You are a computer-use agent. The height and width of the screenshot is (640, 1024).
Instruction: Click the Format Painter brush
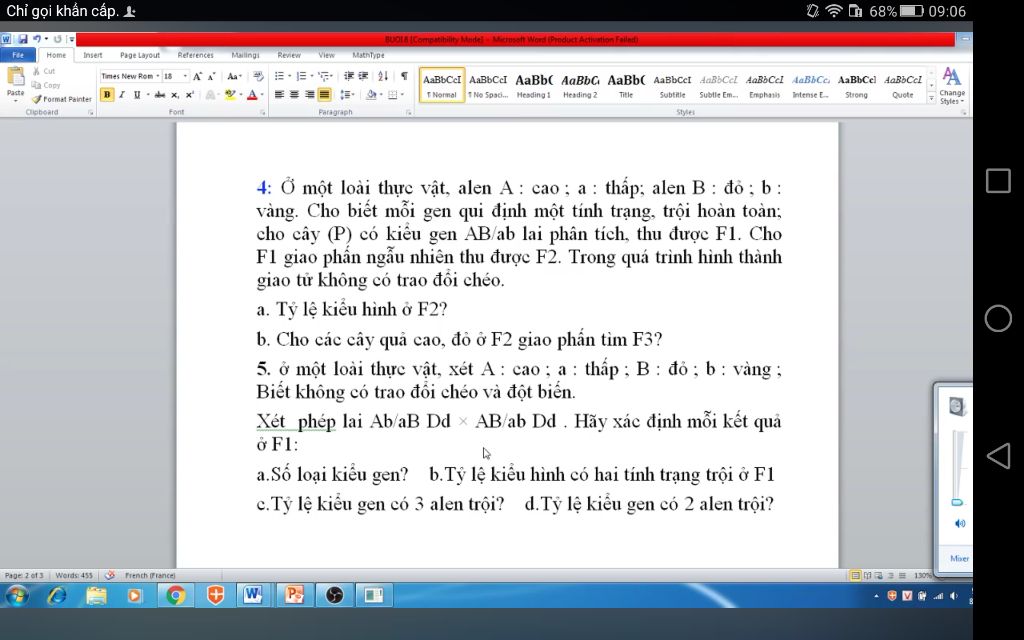coord(61,99)
